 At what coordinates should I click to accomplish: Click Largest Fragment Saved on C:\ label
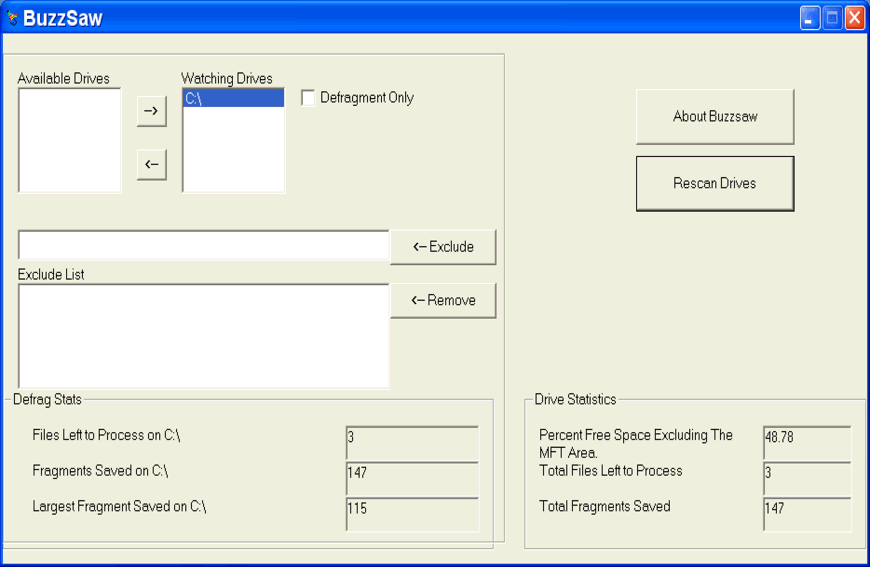click(119, 507)
